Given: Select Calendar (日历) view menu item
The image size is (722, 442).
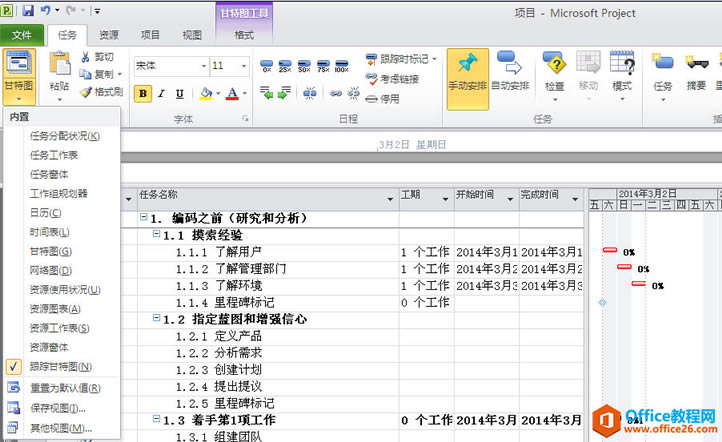Looking at the screenshot, I should (x=46, y=213).
